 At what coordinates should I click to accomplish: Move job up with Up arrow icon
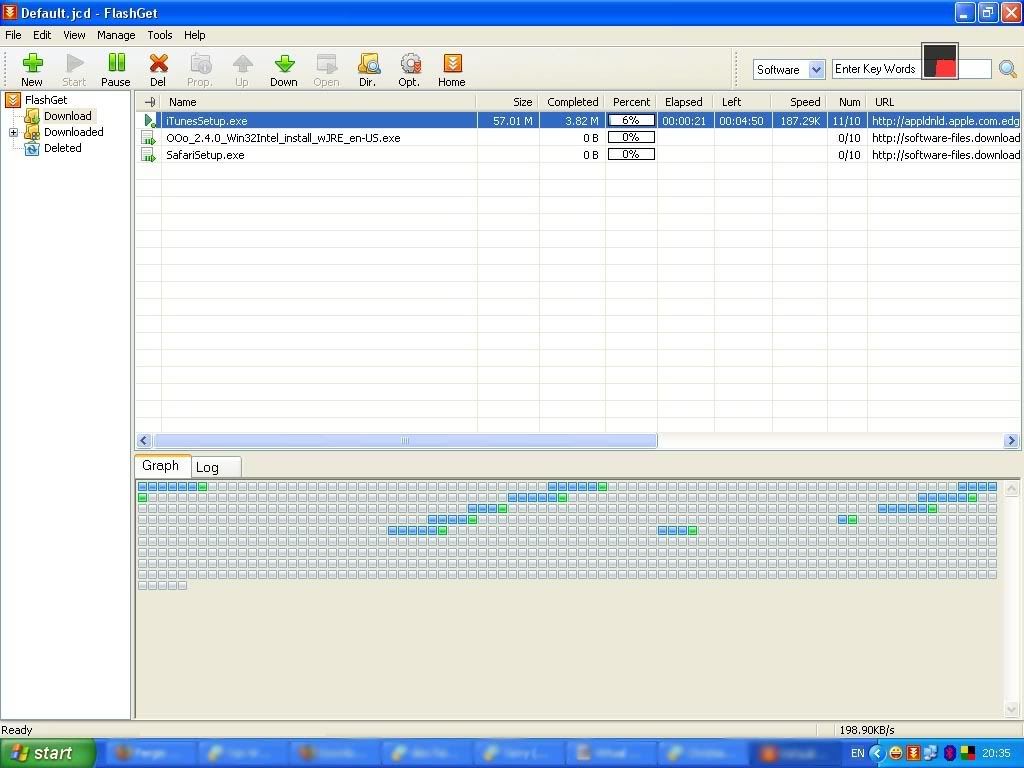(242, 70)
